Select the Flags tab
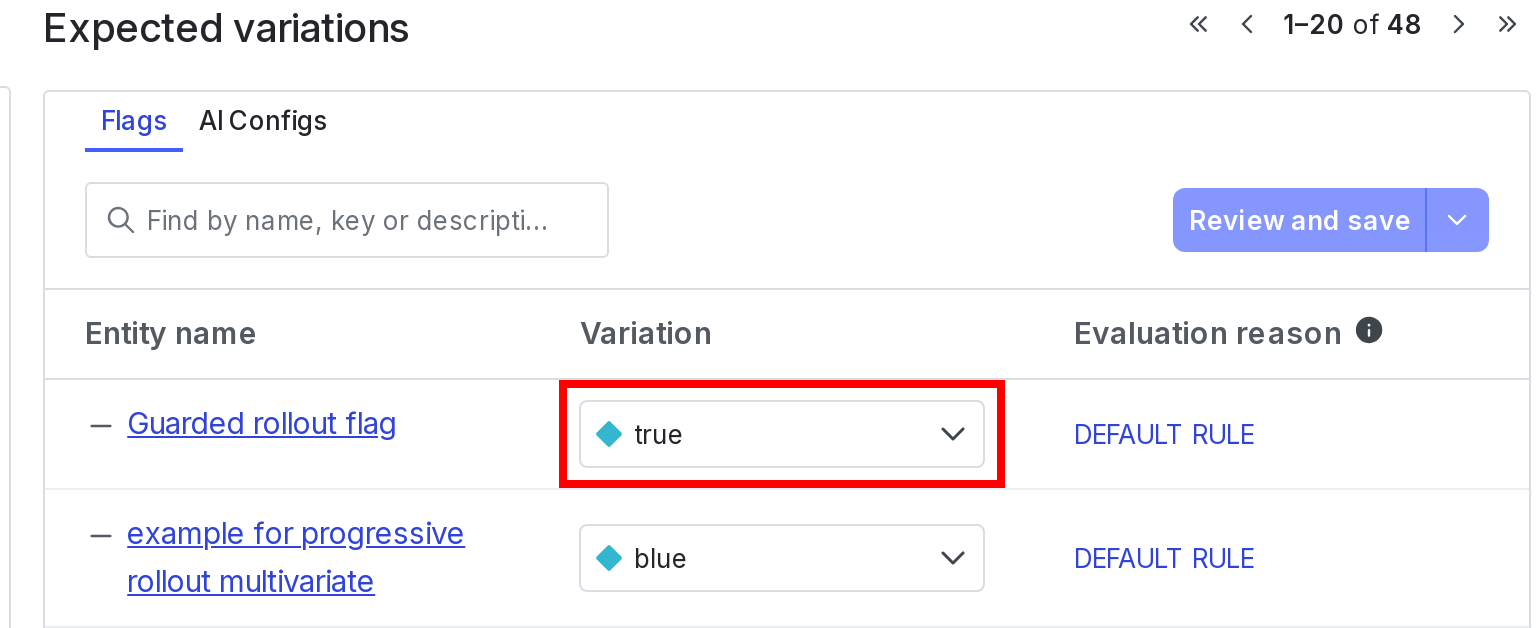 [133, 120]
